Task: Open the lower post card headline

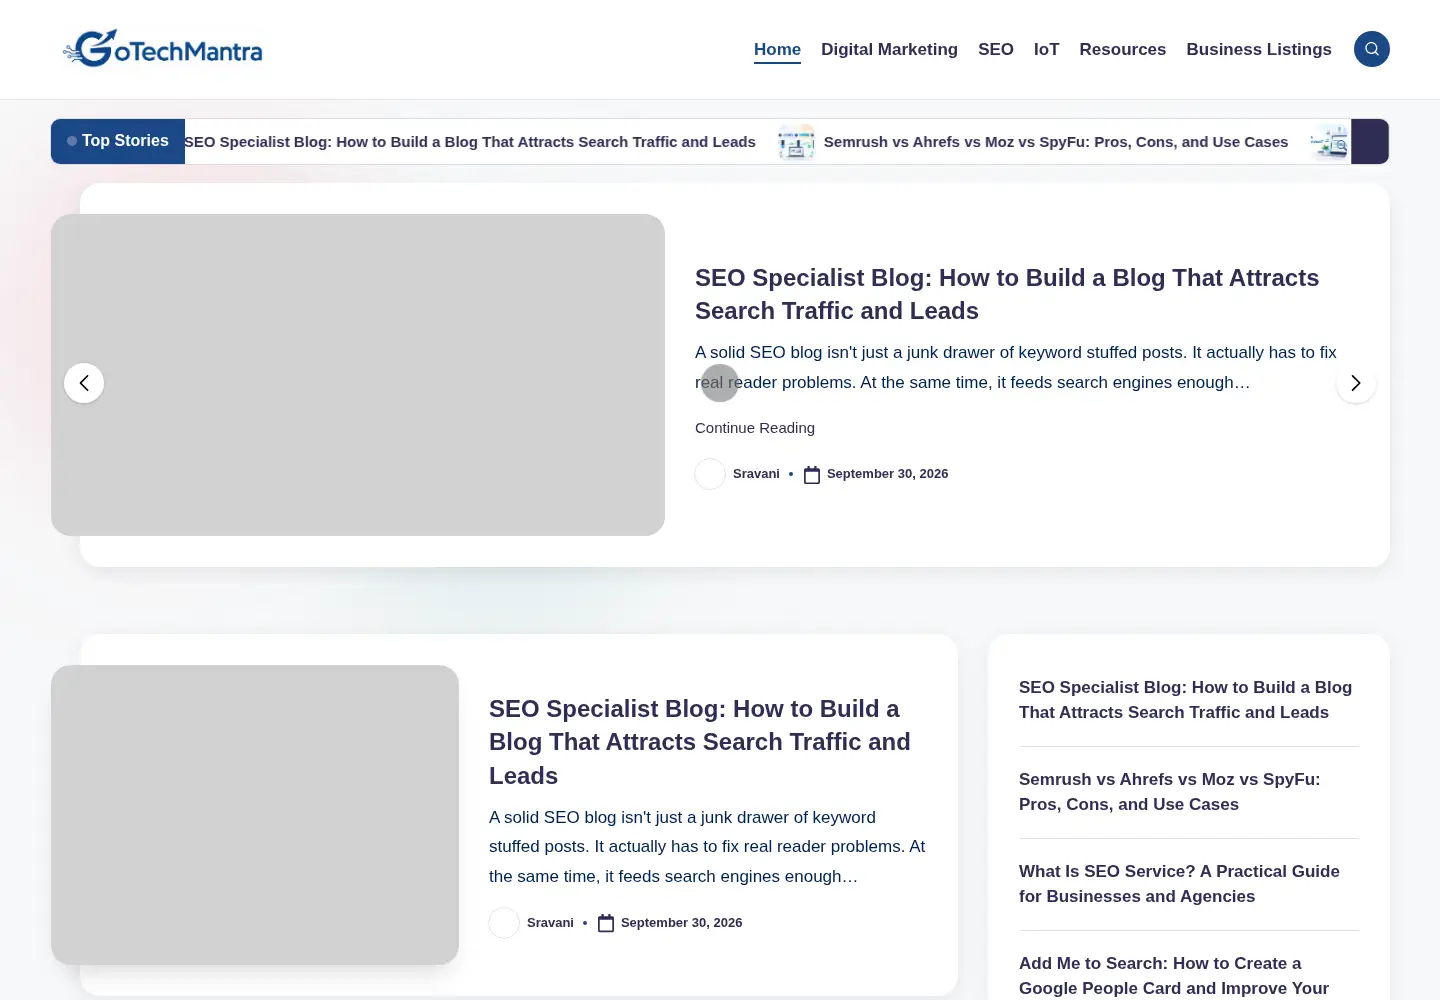Action: (x=700, y=742)
